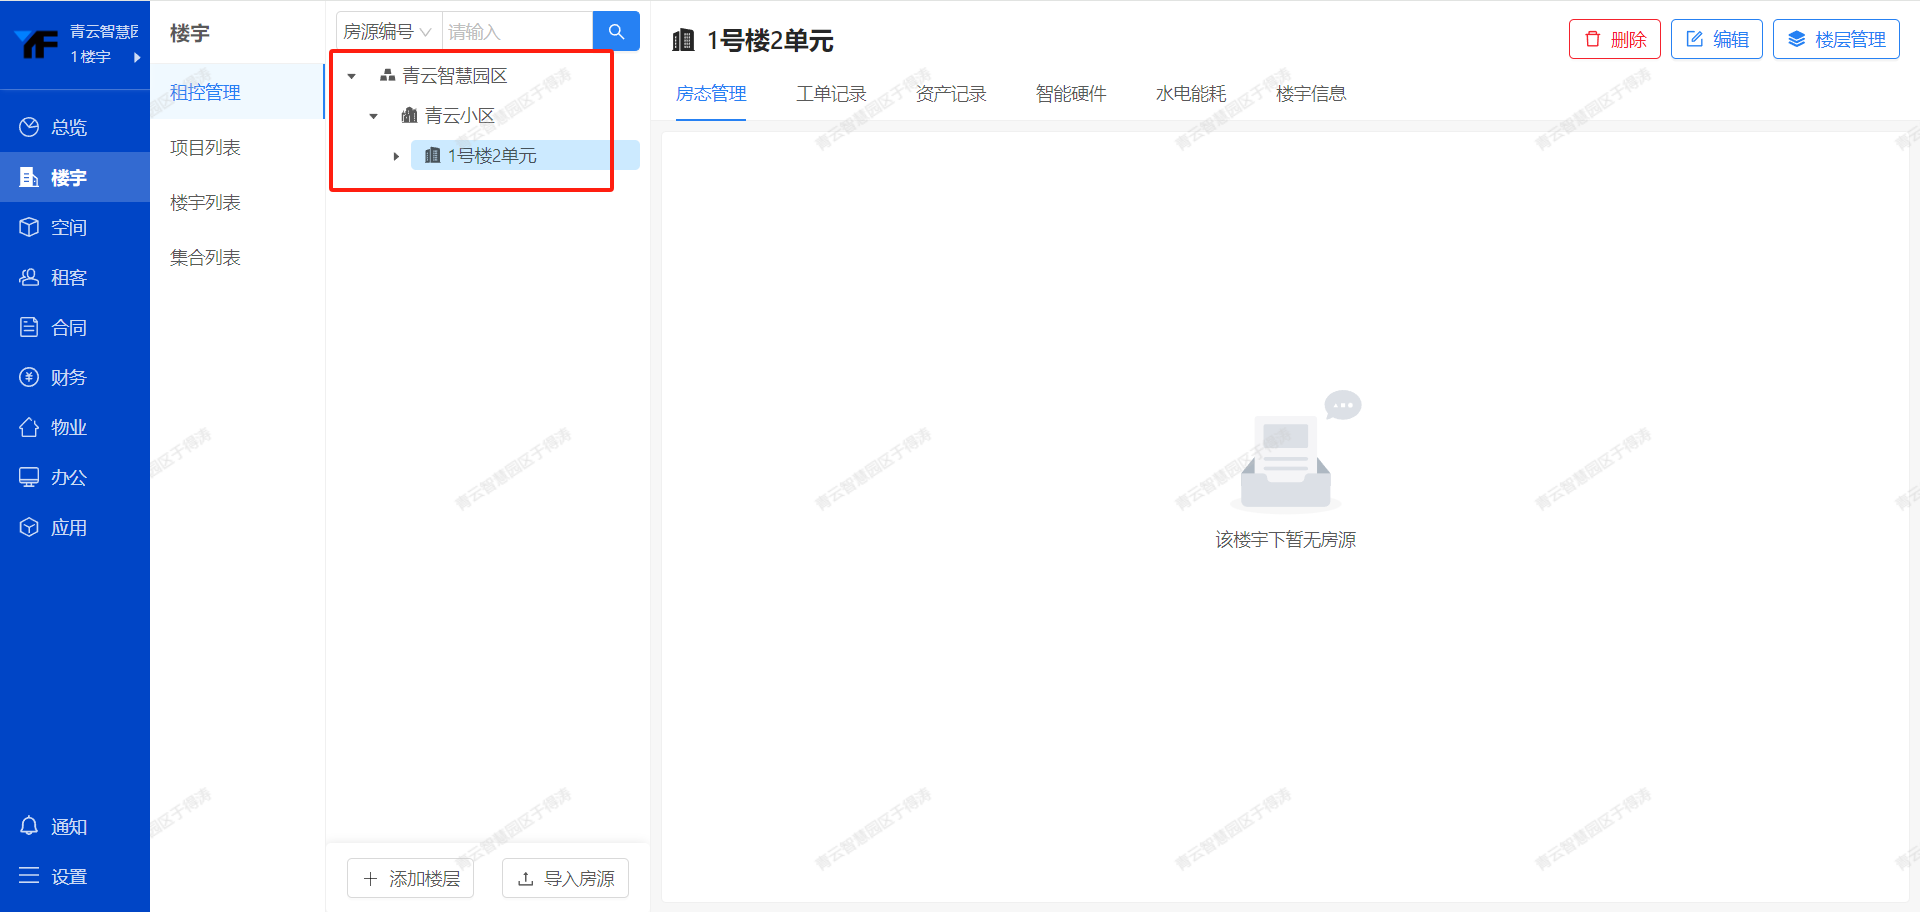
Task: Open the 通知 bell notification icon
Action: [x=29, y=826]
